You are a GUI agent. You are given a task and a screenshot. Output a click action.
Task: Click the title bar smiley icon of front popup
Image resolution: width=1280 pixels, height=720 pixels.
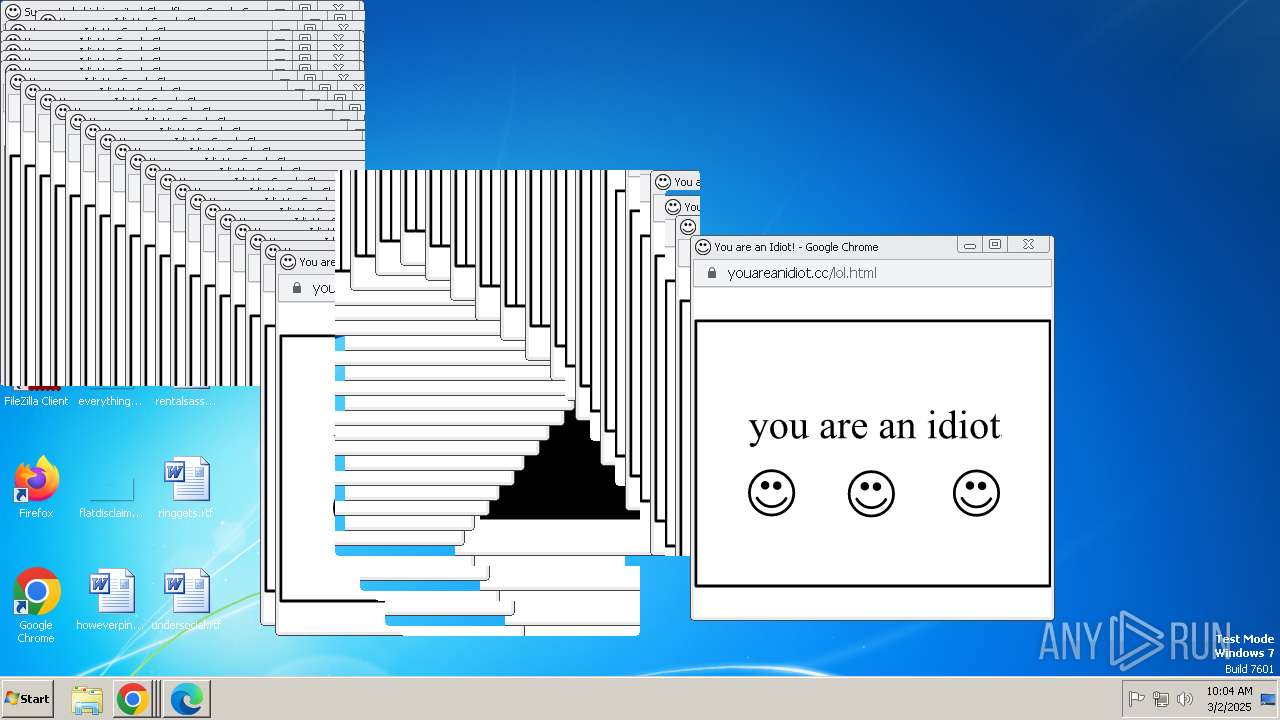[x=703, y=246]
